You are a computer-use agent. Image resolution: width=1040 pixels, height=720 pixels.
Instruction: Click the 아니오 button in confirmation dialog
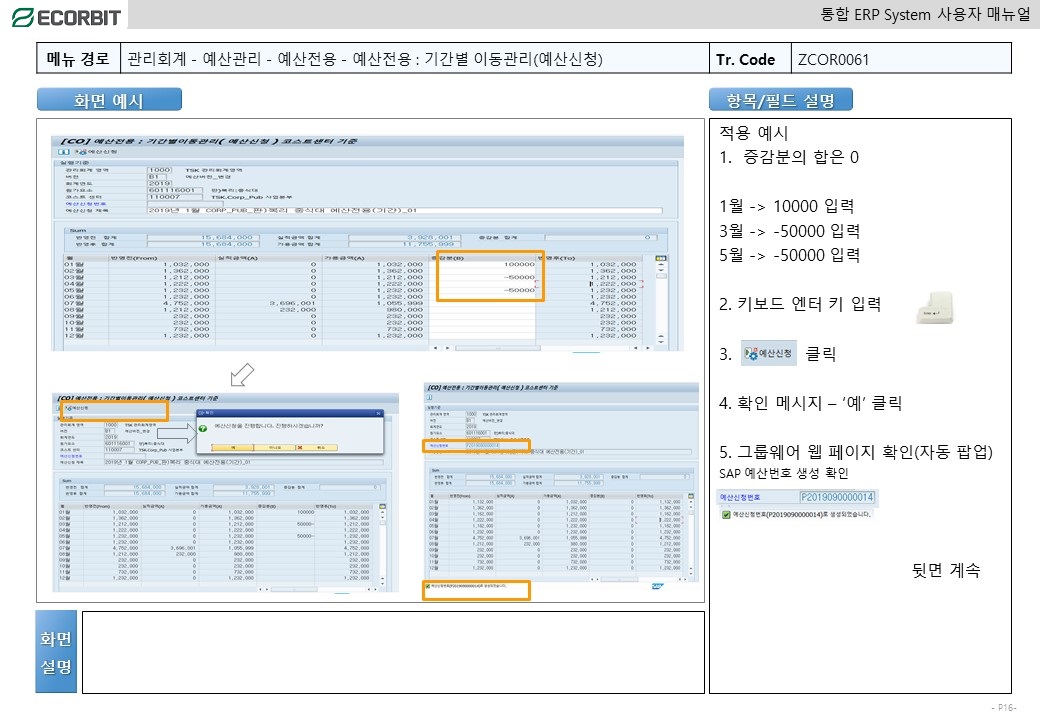274,448
